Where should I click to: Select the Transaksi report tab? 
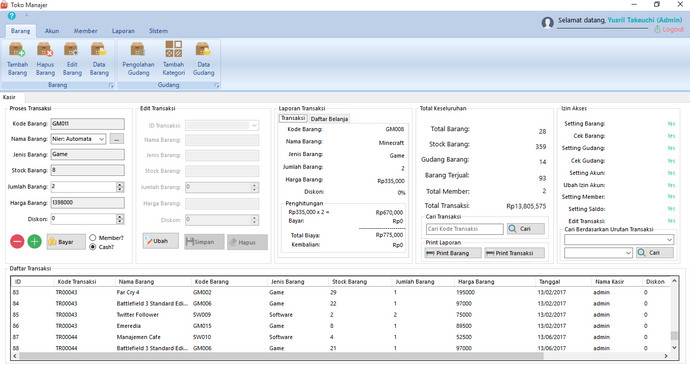click(x=293, y=118)
